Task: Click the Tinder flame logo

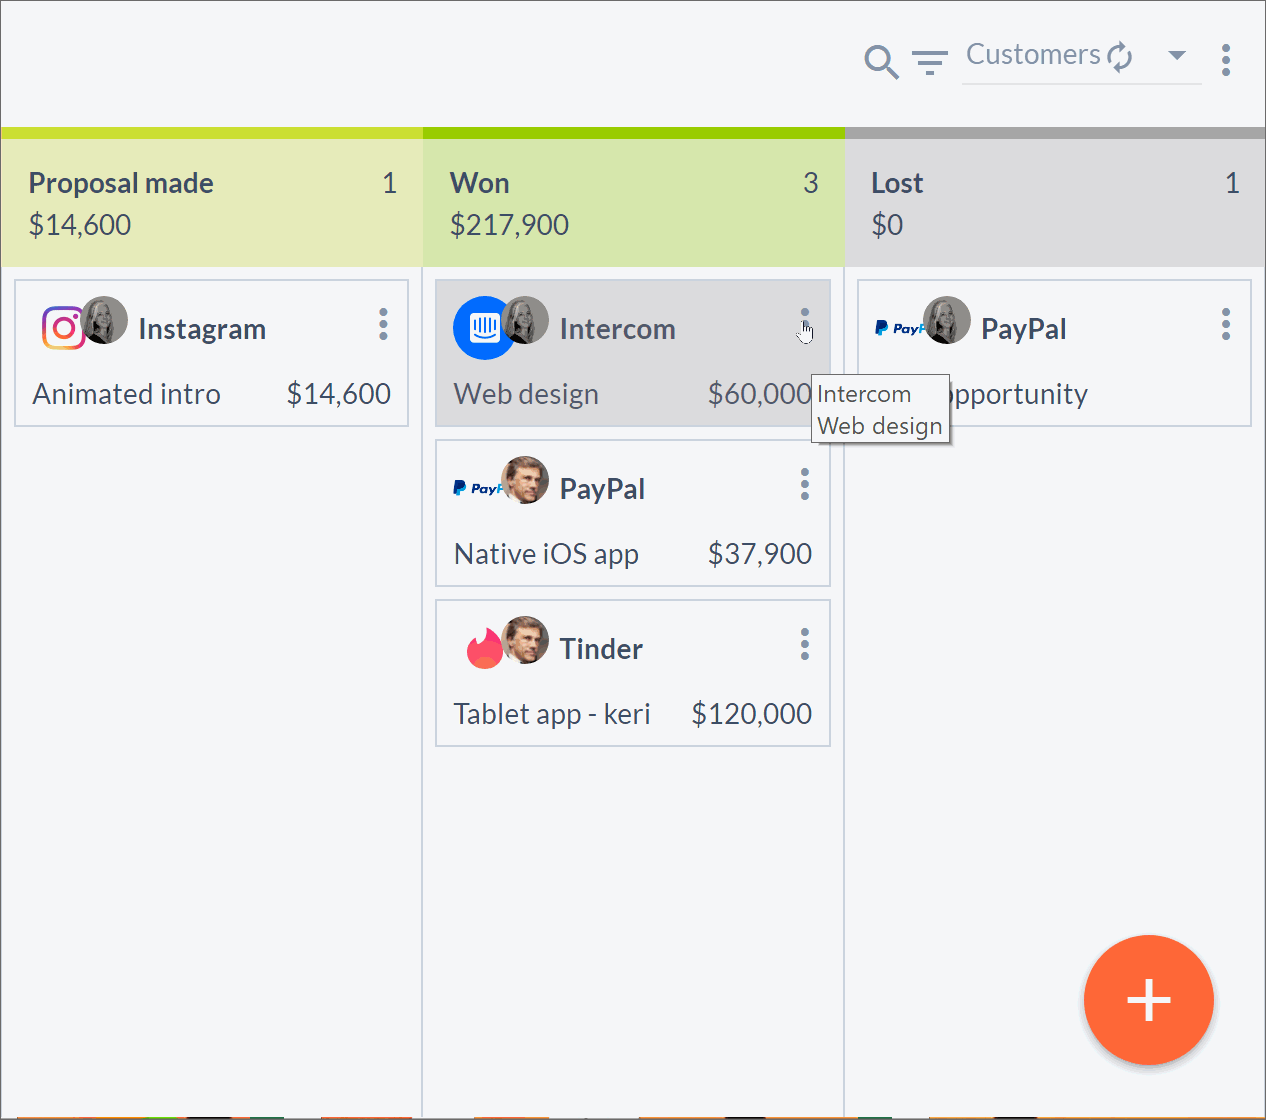Action: coord(485,648)
